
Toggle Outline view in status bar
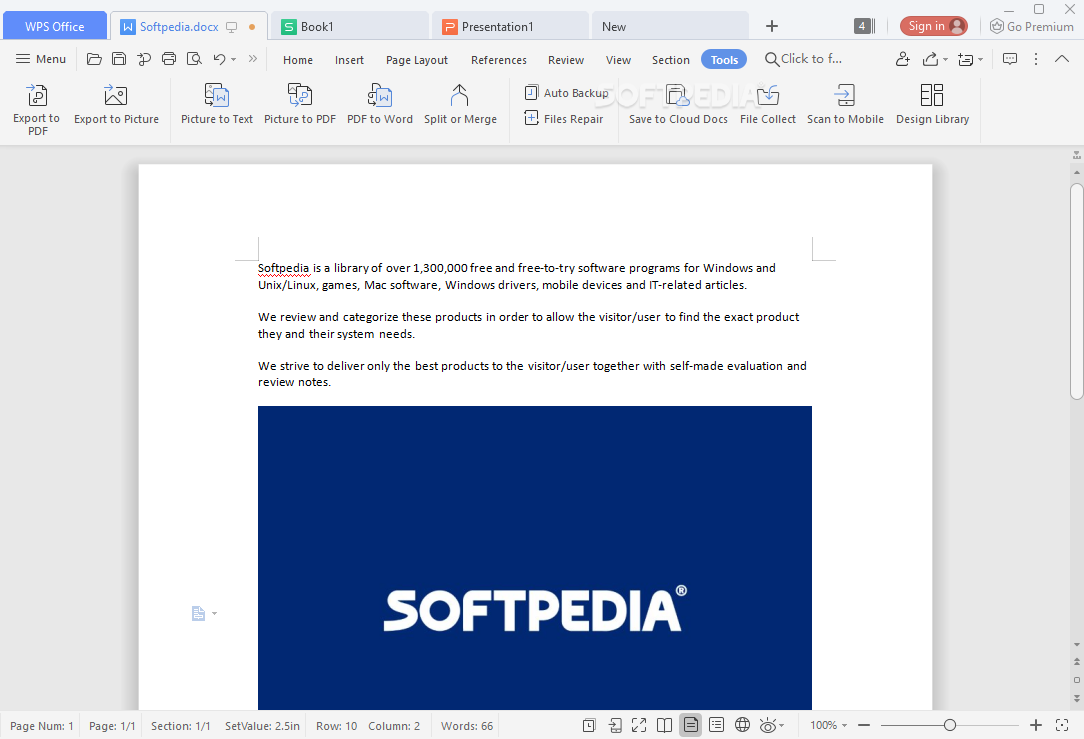pyautogui.click(x=716, y=725)
